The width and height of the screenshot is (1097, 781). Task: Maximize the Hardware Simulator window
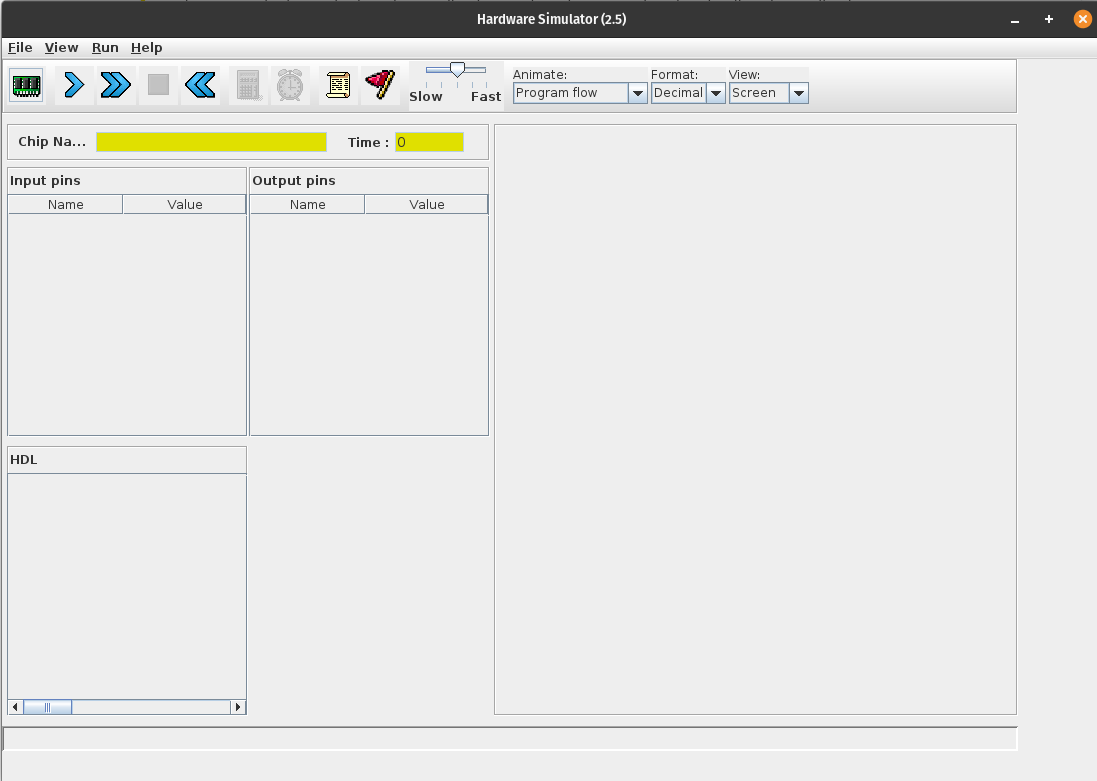point(1049,20)
